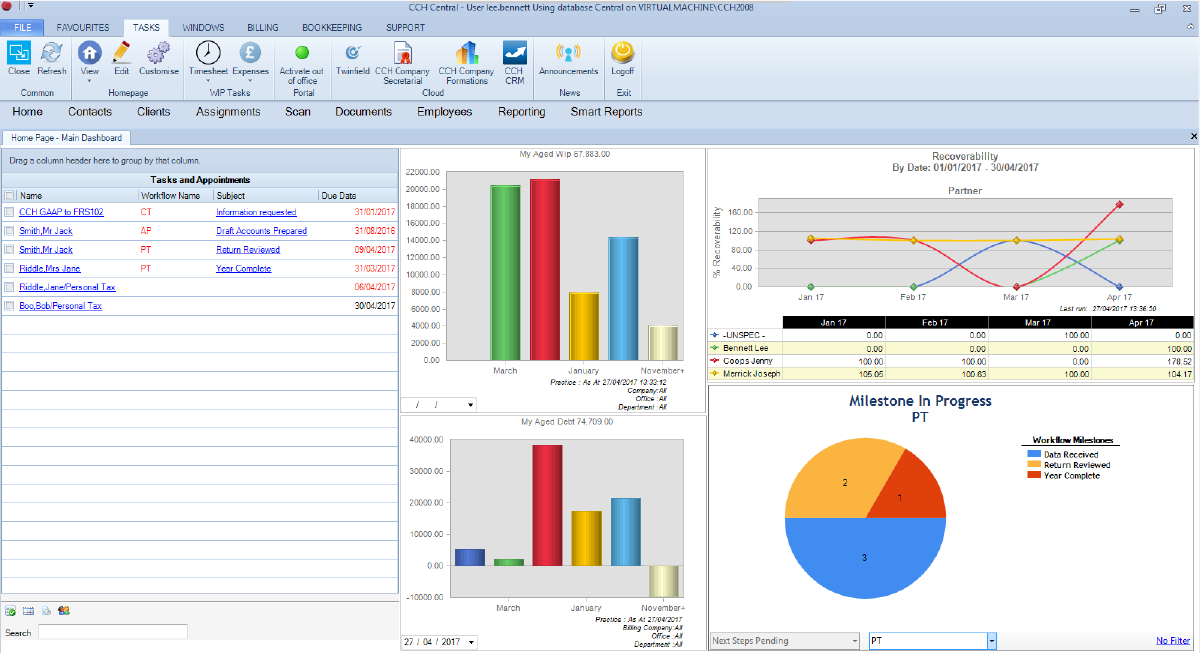The image size is (1201, 653).
Task: Select the Merrick Joseph recoverability row
Action: point(950,373)
